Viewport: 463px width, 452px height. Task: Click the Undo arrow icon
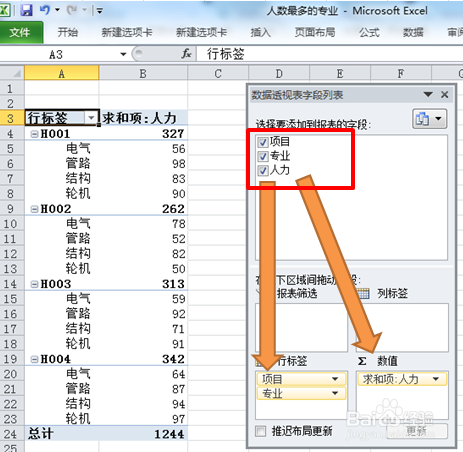point(45,10)
